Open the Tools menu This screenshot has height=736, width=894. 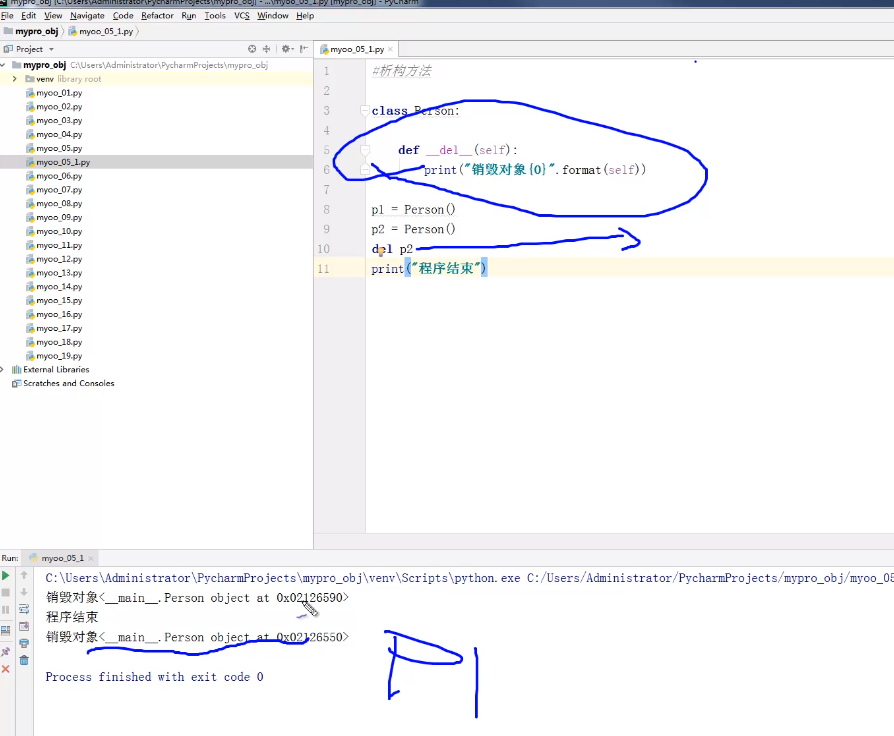pos(215,16)
